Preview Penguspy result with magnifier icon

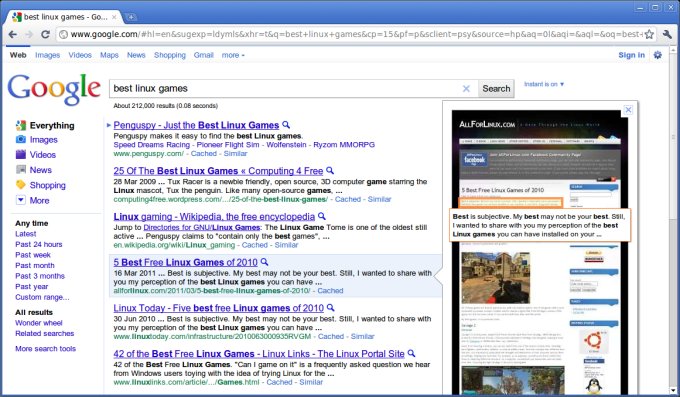point(286,125)
